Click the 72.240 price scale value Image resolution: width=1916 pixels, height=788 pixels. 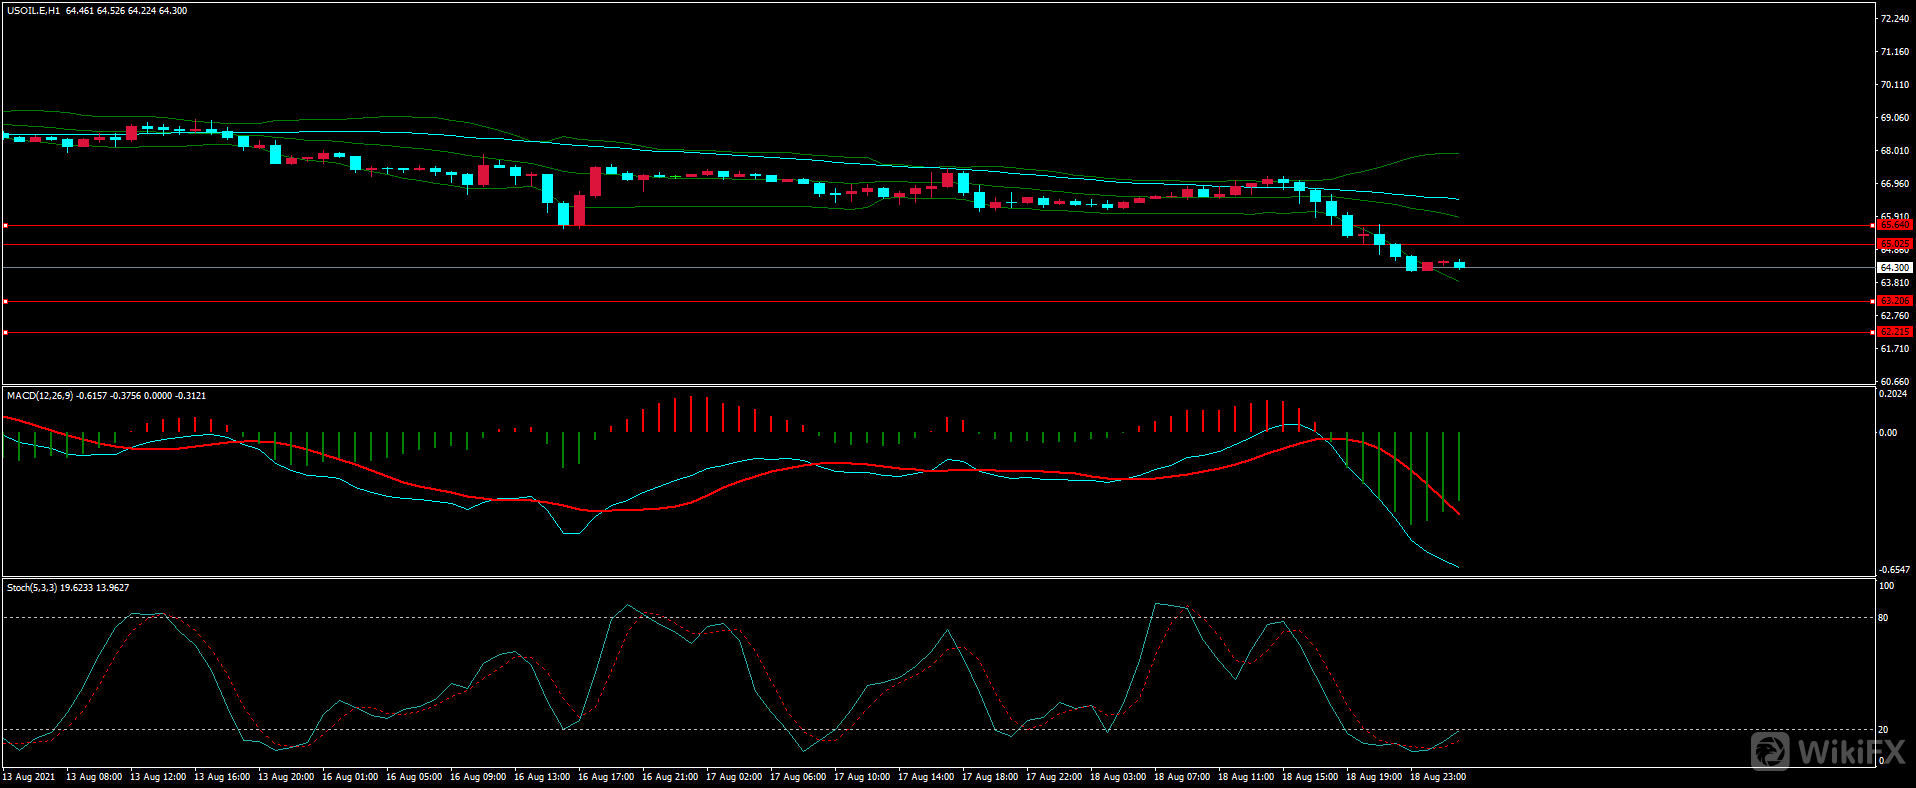[x=1894, y=19]
